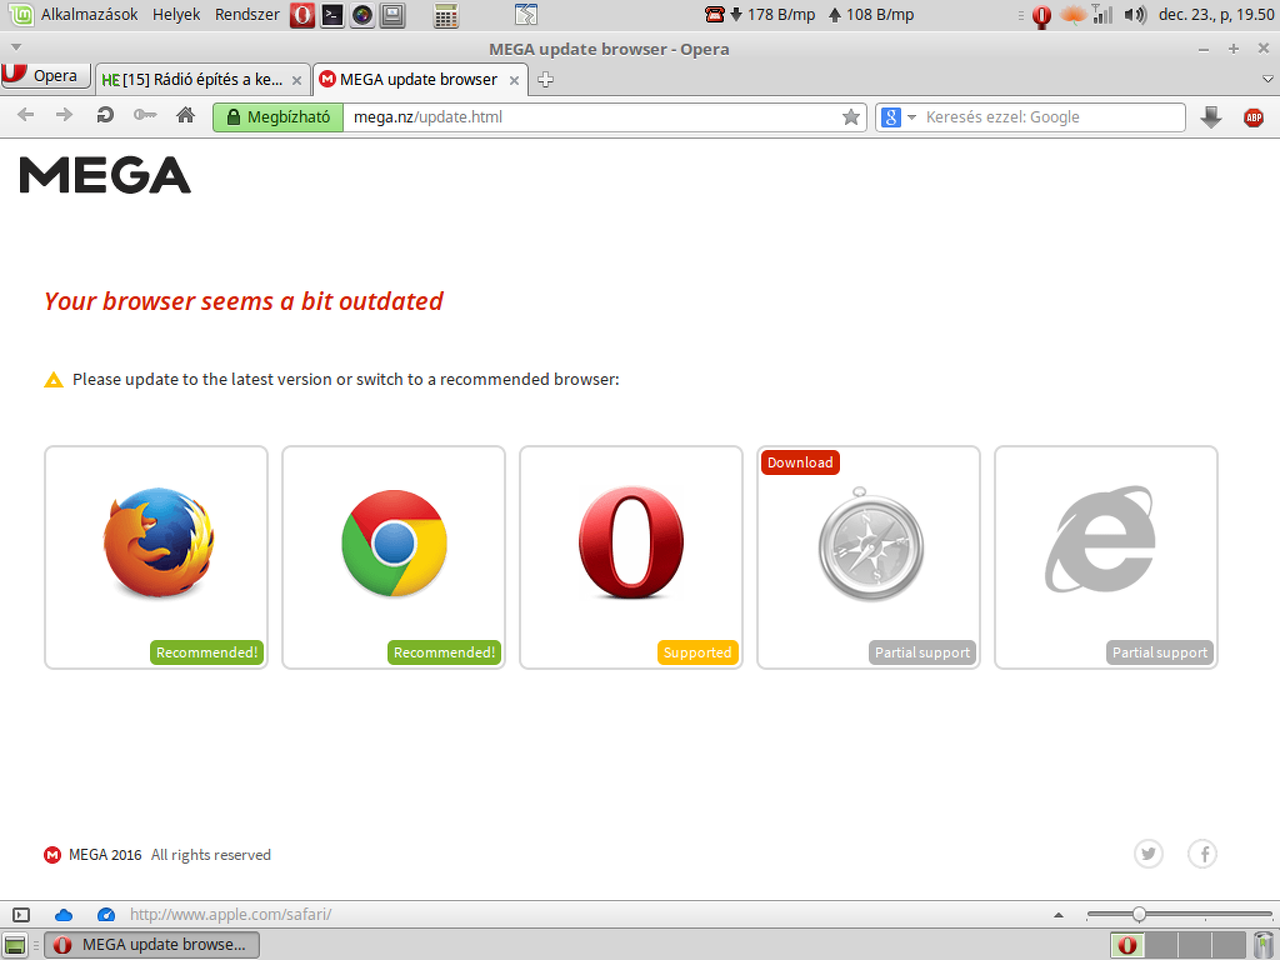This screenshot has width=1280, height=960.
Task: Click the Opera Turbo speed icon
Action: tap(106, 914)
